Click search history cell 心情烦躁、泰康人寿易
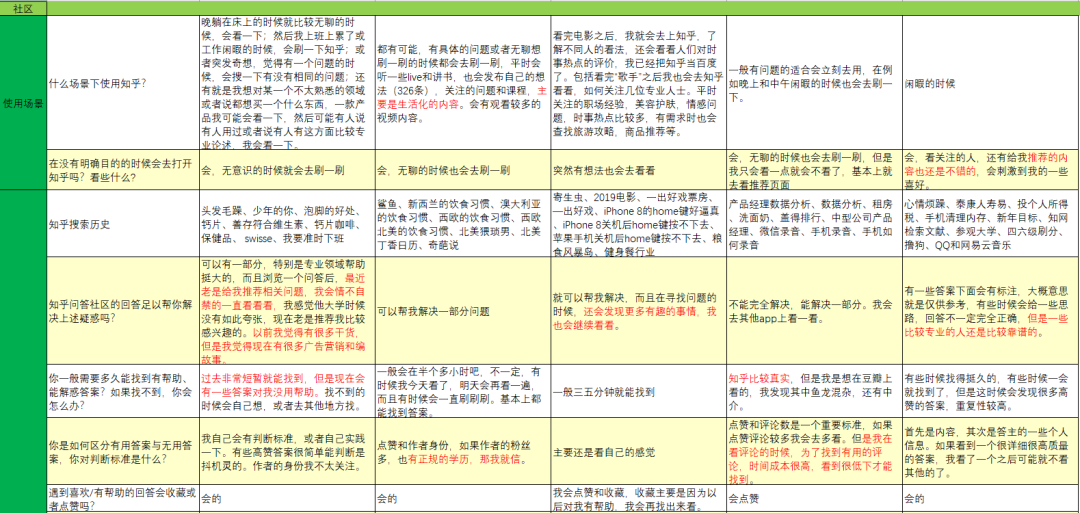 pos(991,222)
